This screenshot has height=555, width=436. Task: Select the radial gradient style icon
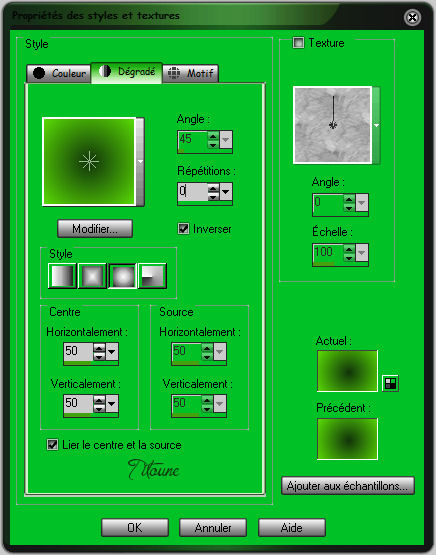pos(153,276)
